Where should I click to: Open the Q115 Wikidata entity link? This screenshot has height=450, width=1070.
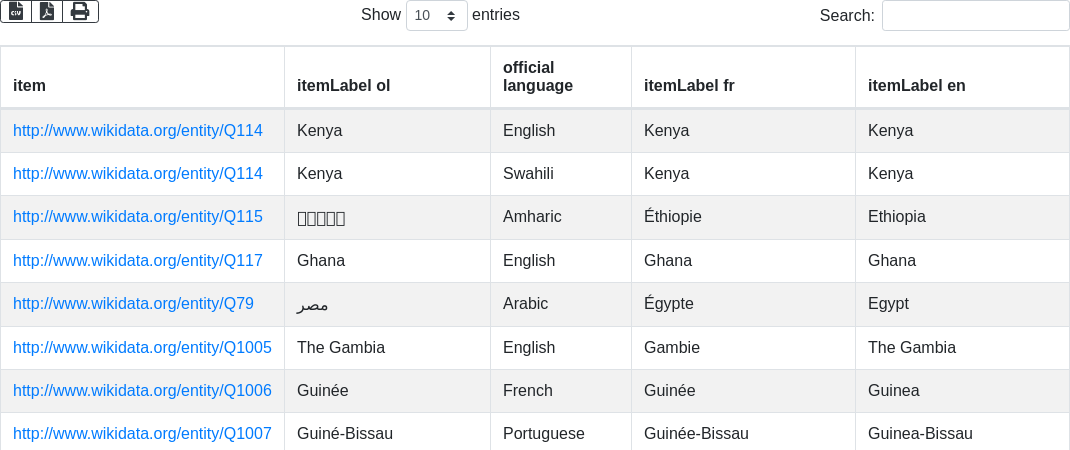pos(138,217)
